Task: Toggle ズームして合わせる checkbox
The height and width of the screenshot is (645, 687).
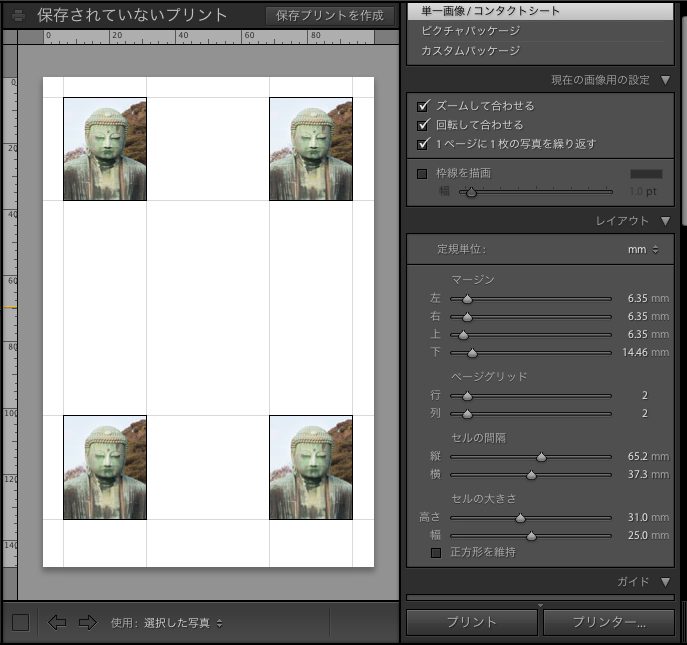Action: click(423, 106)
